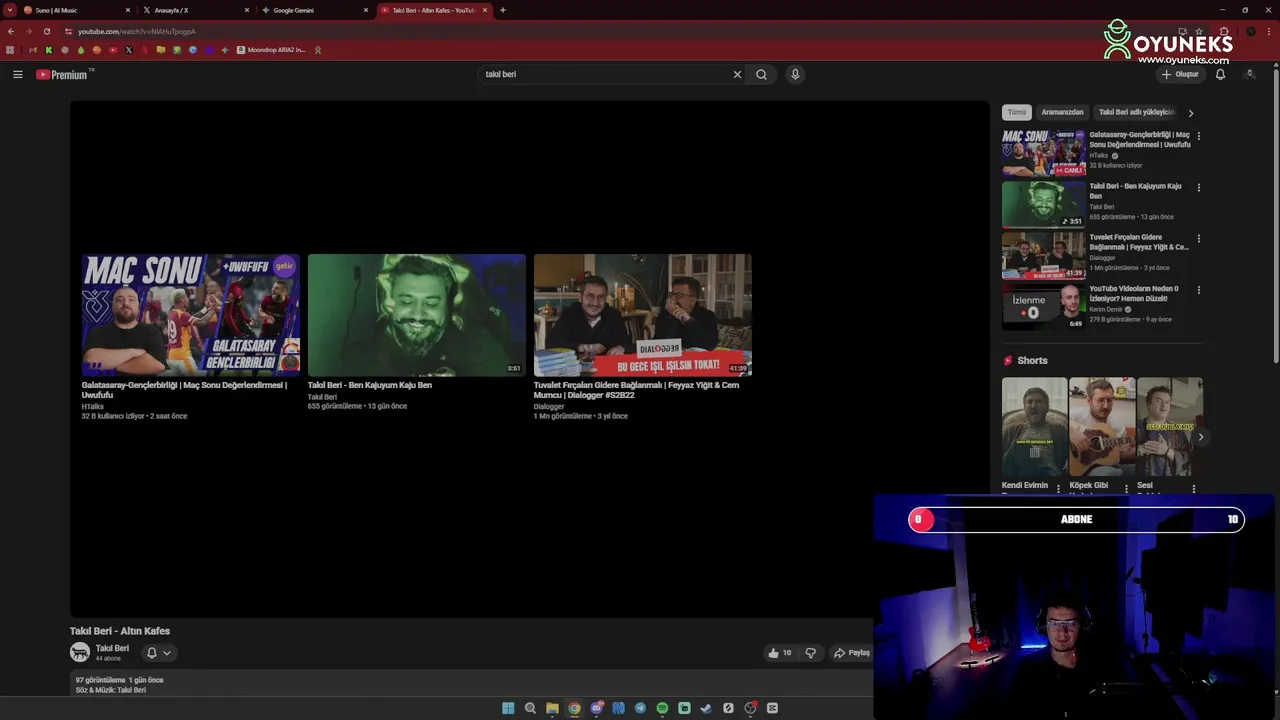Close the Suno AI Music tab

tap(128, 10)
